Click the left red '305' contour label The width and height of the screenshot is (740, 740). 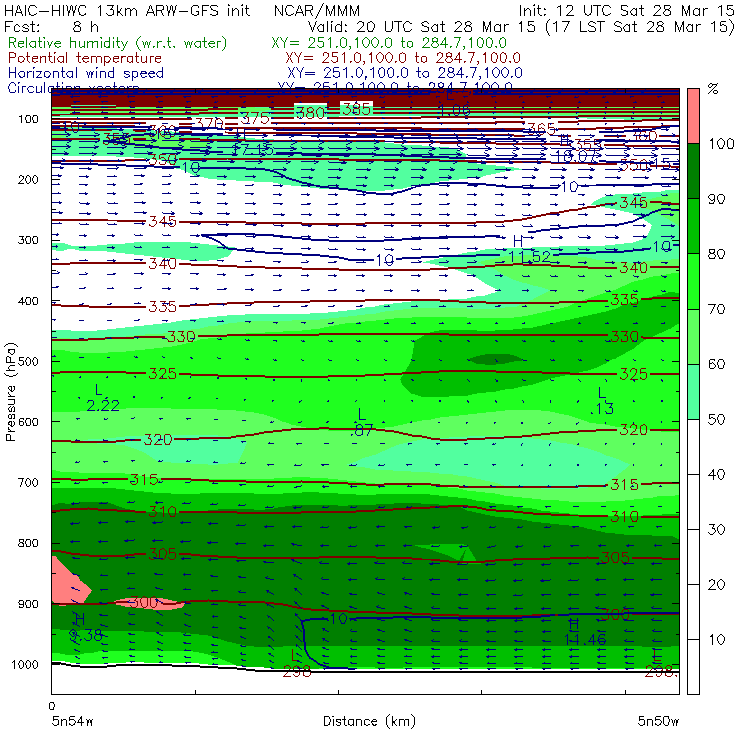(162, 554)
